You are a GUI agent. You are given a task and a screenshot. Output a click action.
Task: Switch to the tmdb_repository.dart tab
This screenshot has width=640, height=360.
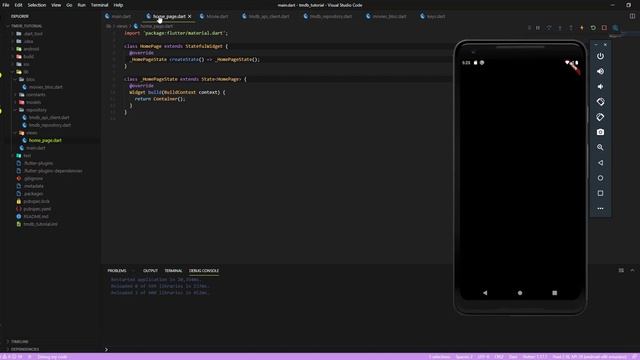328,16
